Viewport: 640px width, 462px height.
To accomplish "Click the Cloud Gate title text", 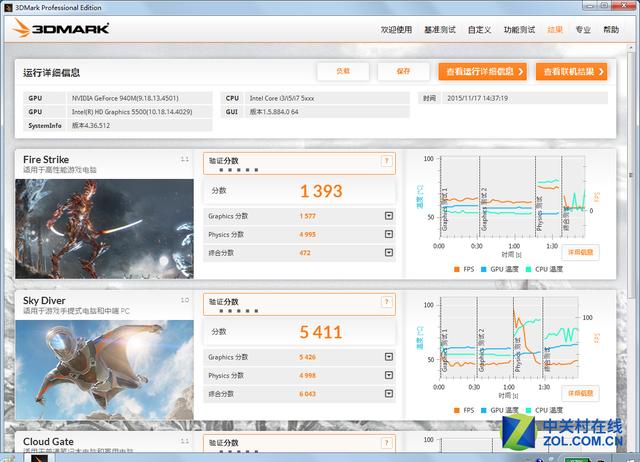I will (x=48, y=442).
